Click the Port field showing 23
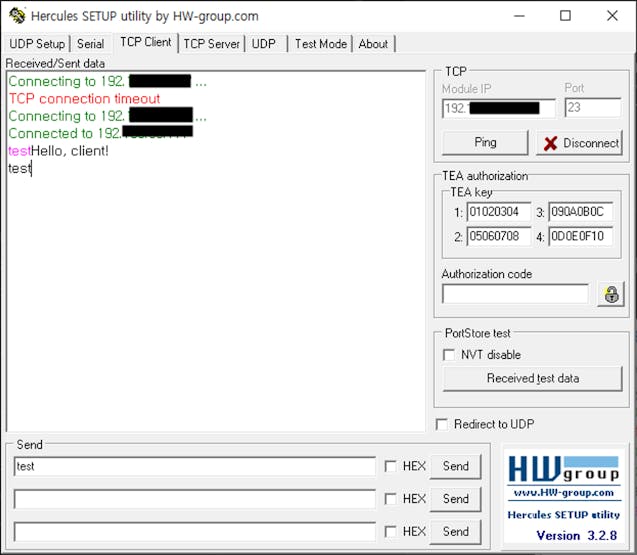The height and width of the screenshot is (555, 637). coord(593,108)
